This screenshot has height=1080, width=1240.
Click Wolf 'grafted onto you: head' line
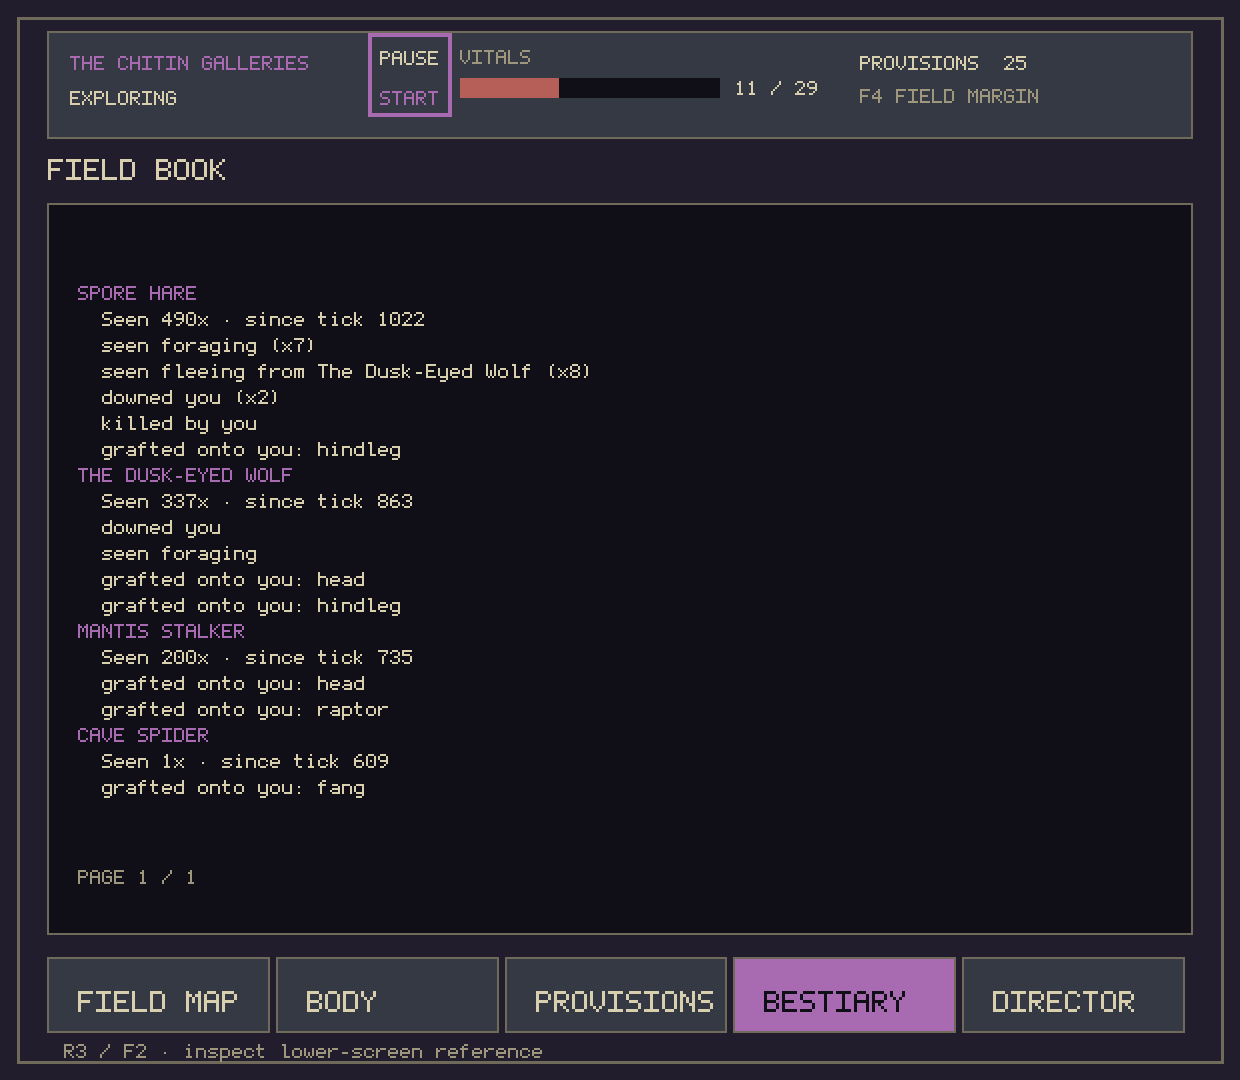point(233,579)
